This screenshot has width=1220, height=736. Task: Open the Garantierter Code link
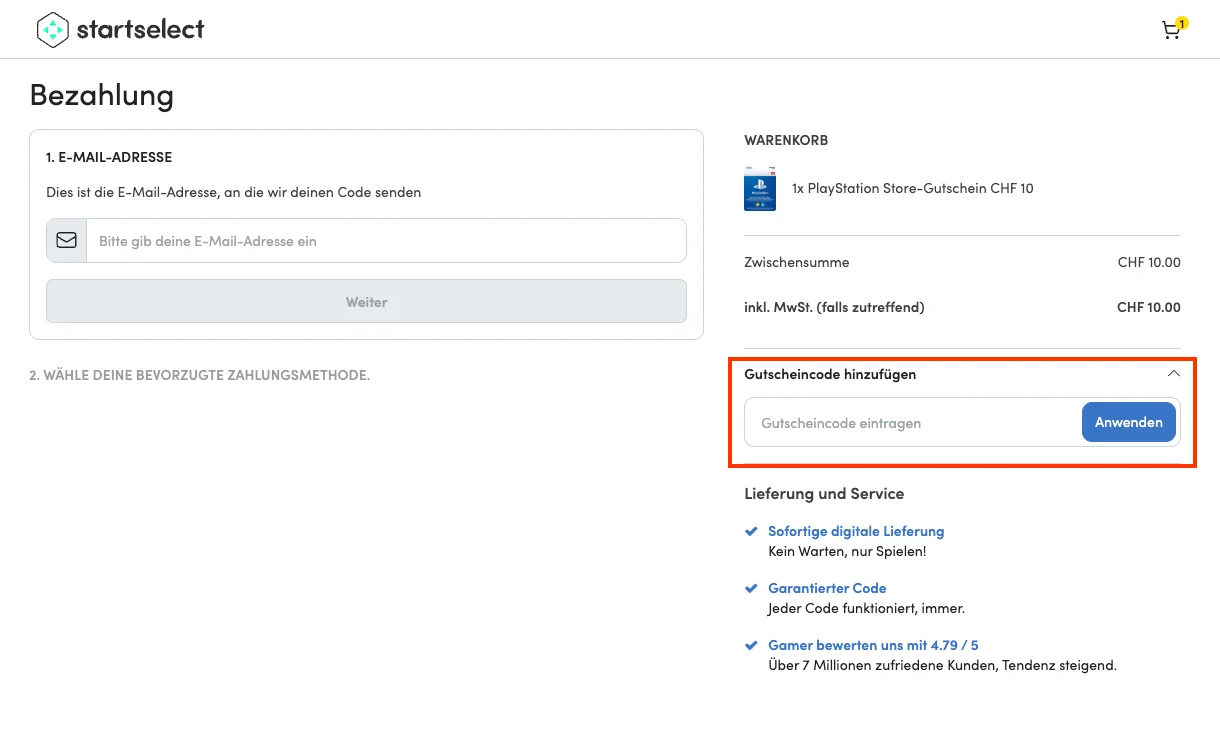pos(827,589)
